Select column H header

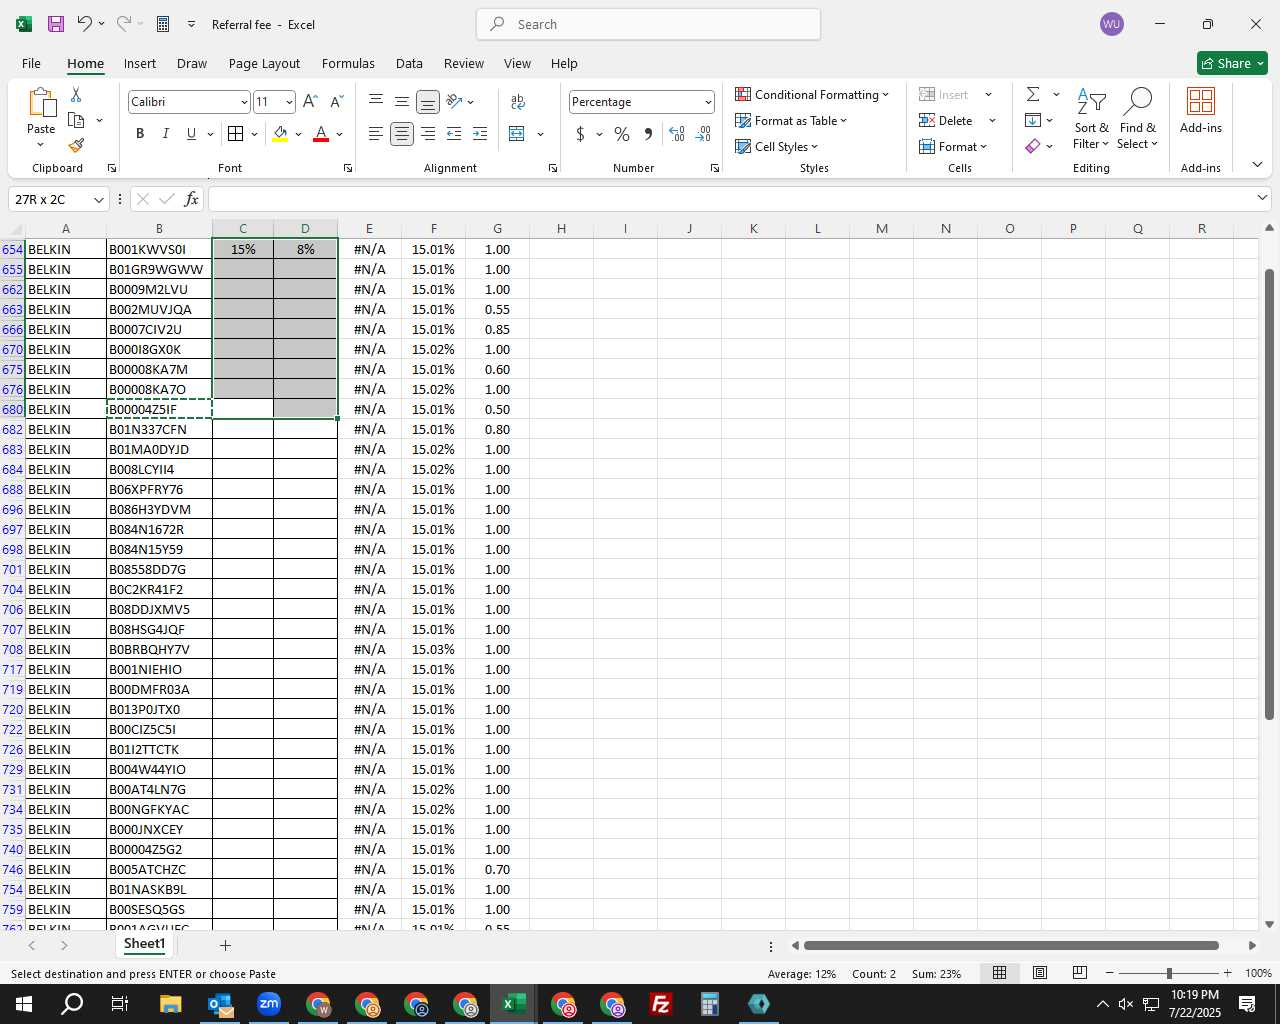pyautogui.click(x=561, y=229)
